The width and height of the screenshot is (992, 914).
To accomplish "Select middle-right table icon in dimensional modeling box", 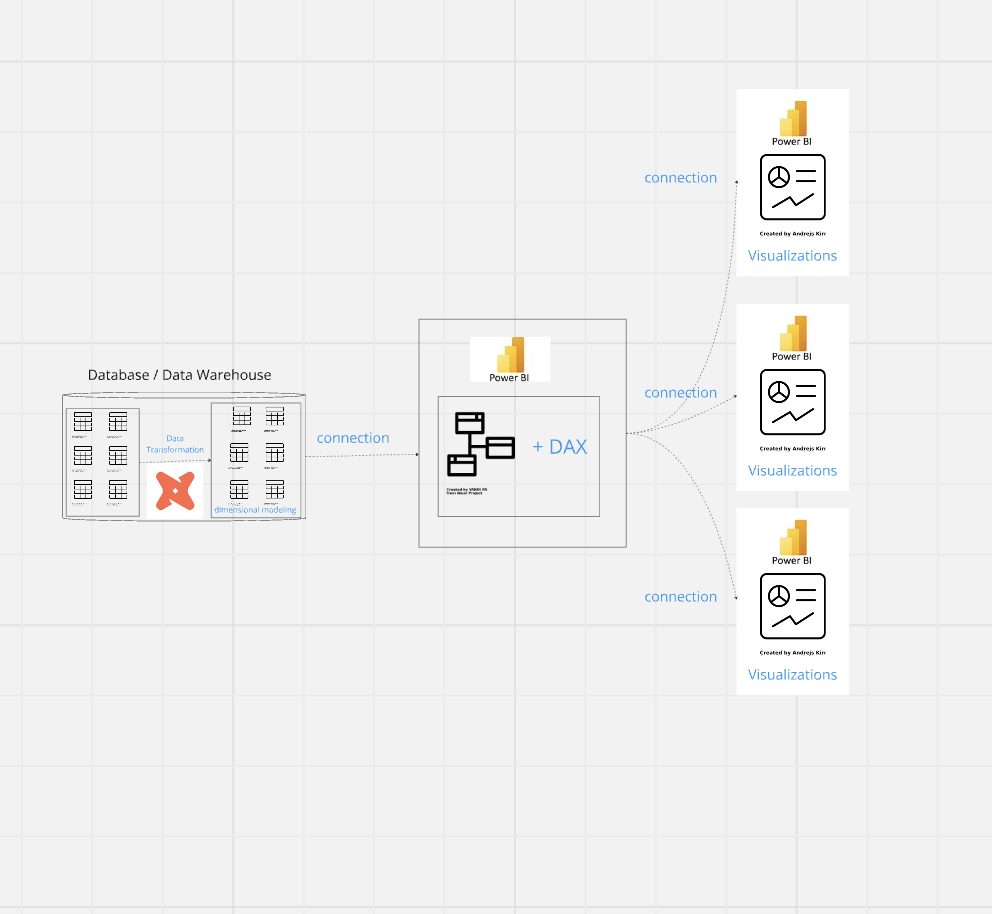I will pos(275,453).
